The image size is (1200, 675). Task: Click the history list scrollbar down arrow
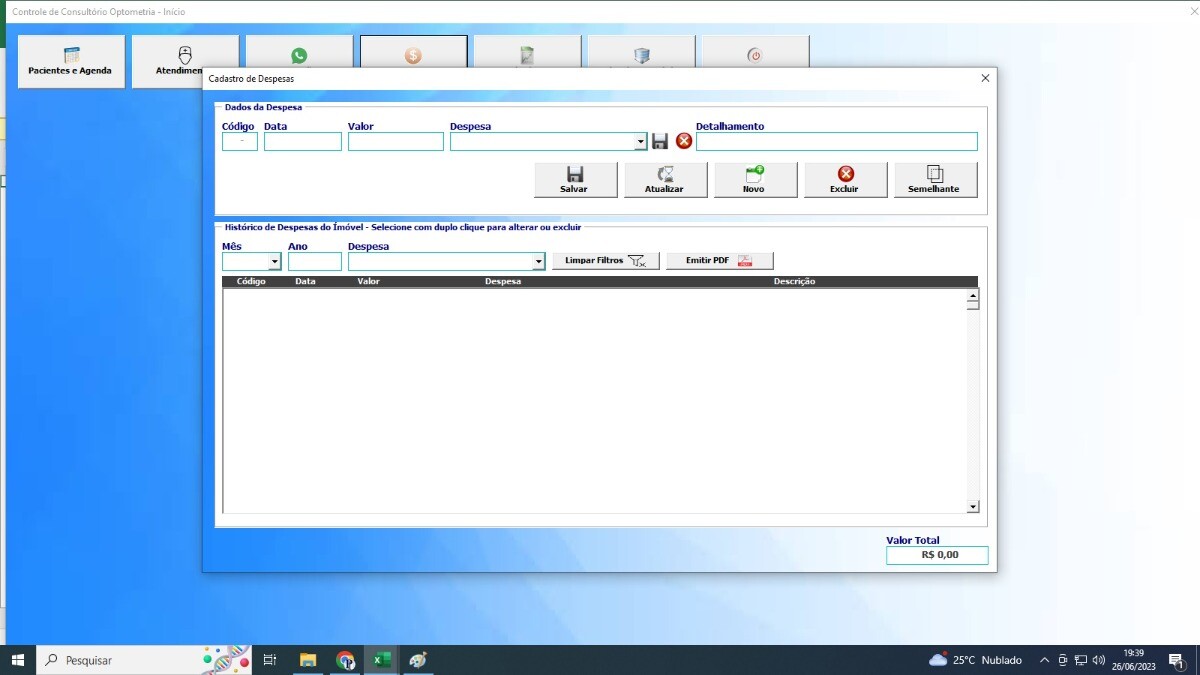973,507
